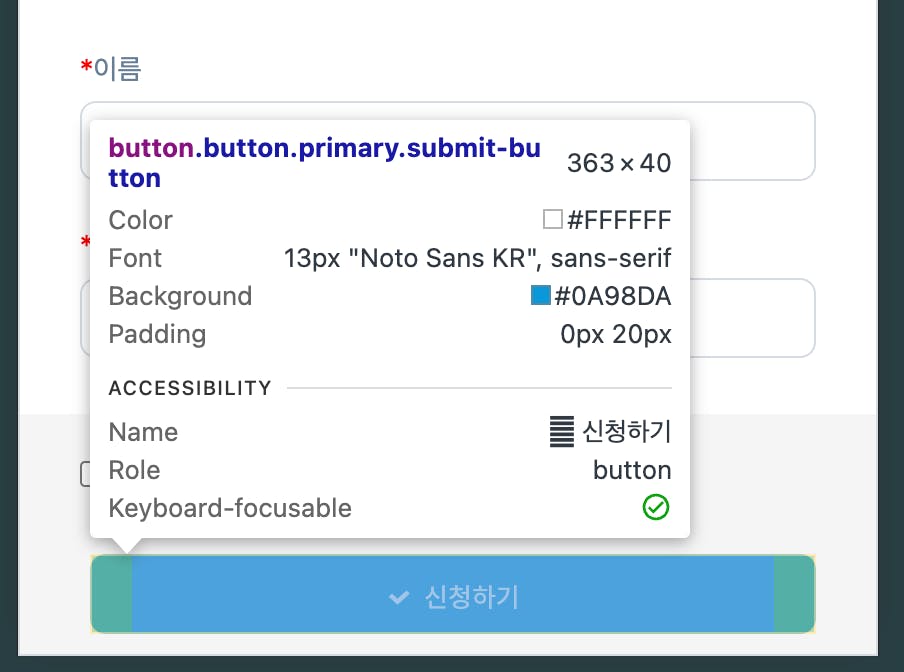Click the Keyboard-focusable label text
The width and height of the screenshot is (904, 672).
(x=230, y=508)
